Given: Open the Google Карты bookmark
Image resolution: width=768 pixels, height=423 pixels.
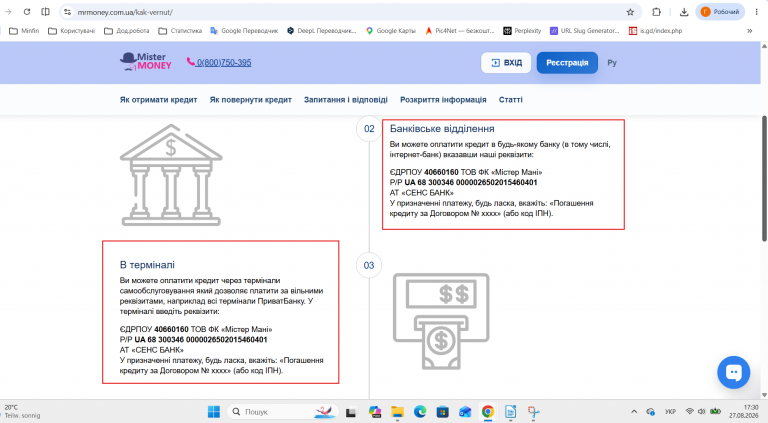Looking at the screenshot, I should pos(391,31).
